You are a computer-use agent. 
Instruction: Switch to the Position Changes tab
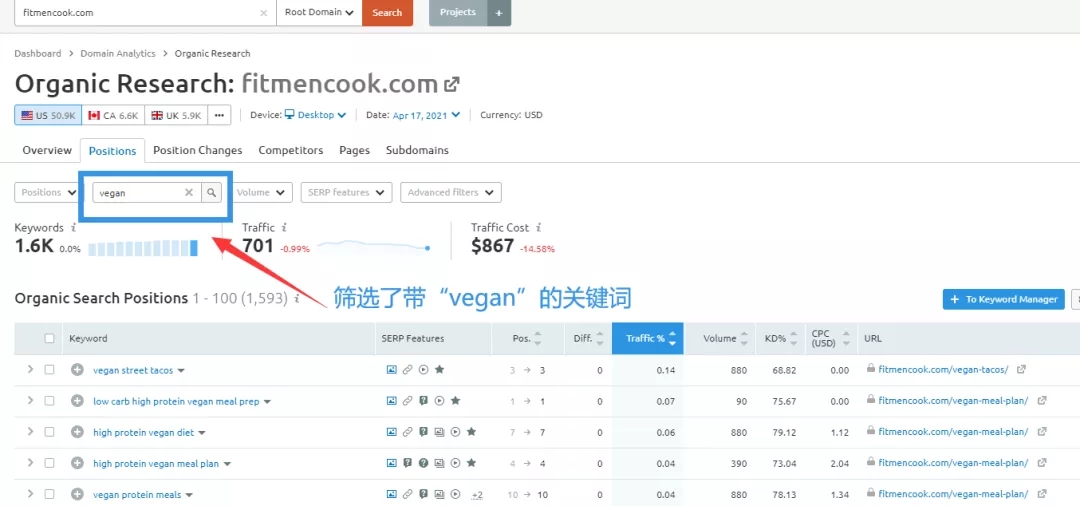pos(197,150)
